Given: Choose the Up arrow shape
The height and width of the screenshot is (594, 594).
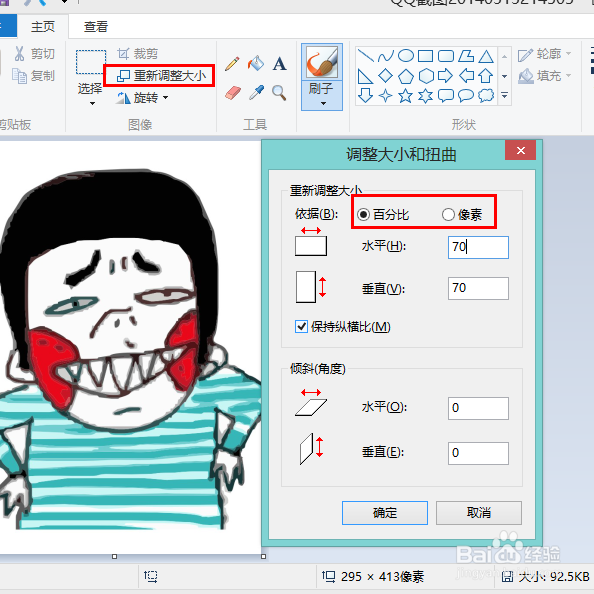Looking at the screenshot, I should [x=486, y=76].
